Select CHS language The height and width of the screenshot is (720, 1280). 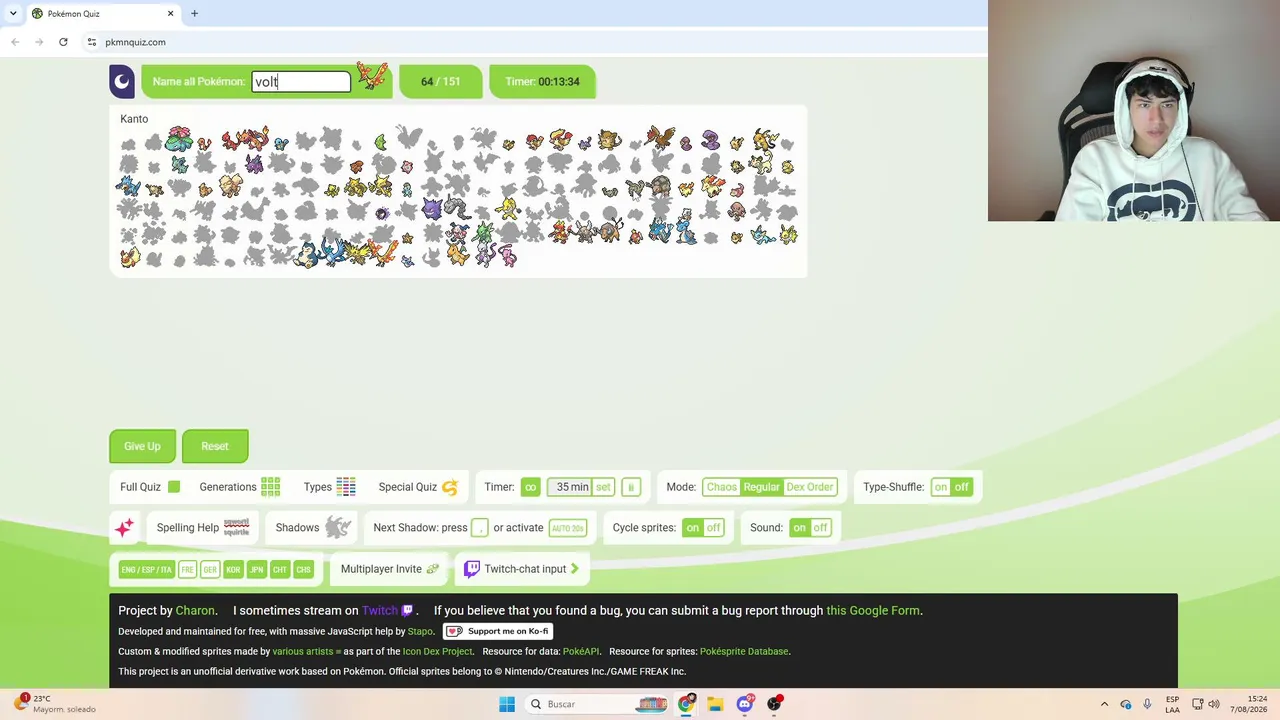pyautogui.click(x=303, y=569)
